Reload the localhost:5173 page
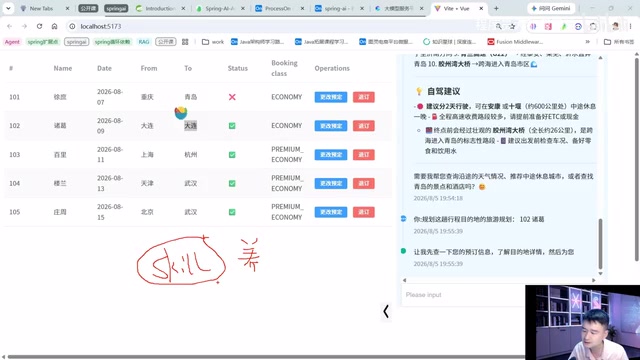The width and height of the screenshot is (640, 360). 39,26
